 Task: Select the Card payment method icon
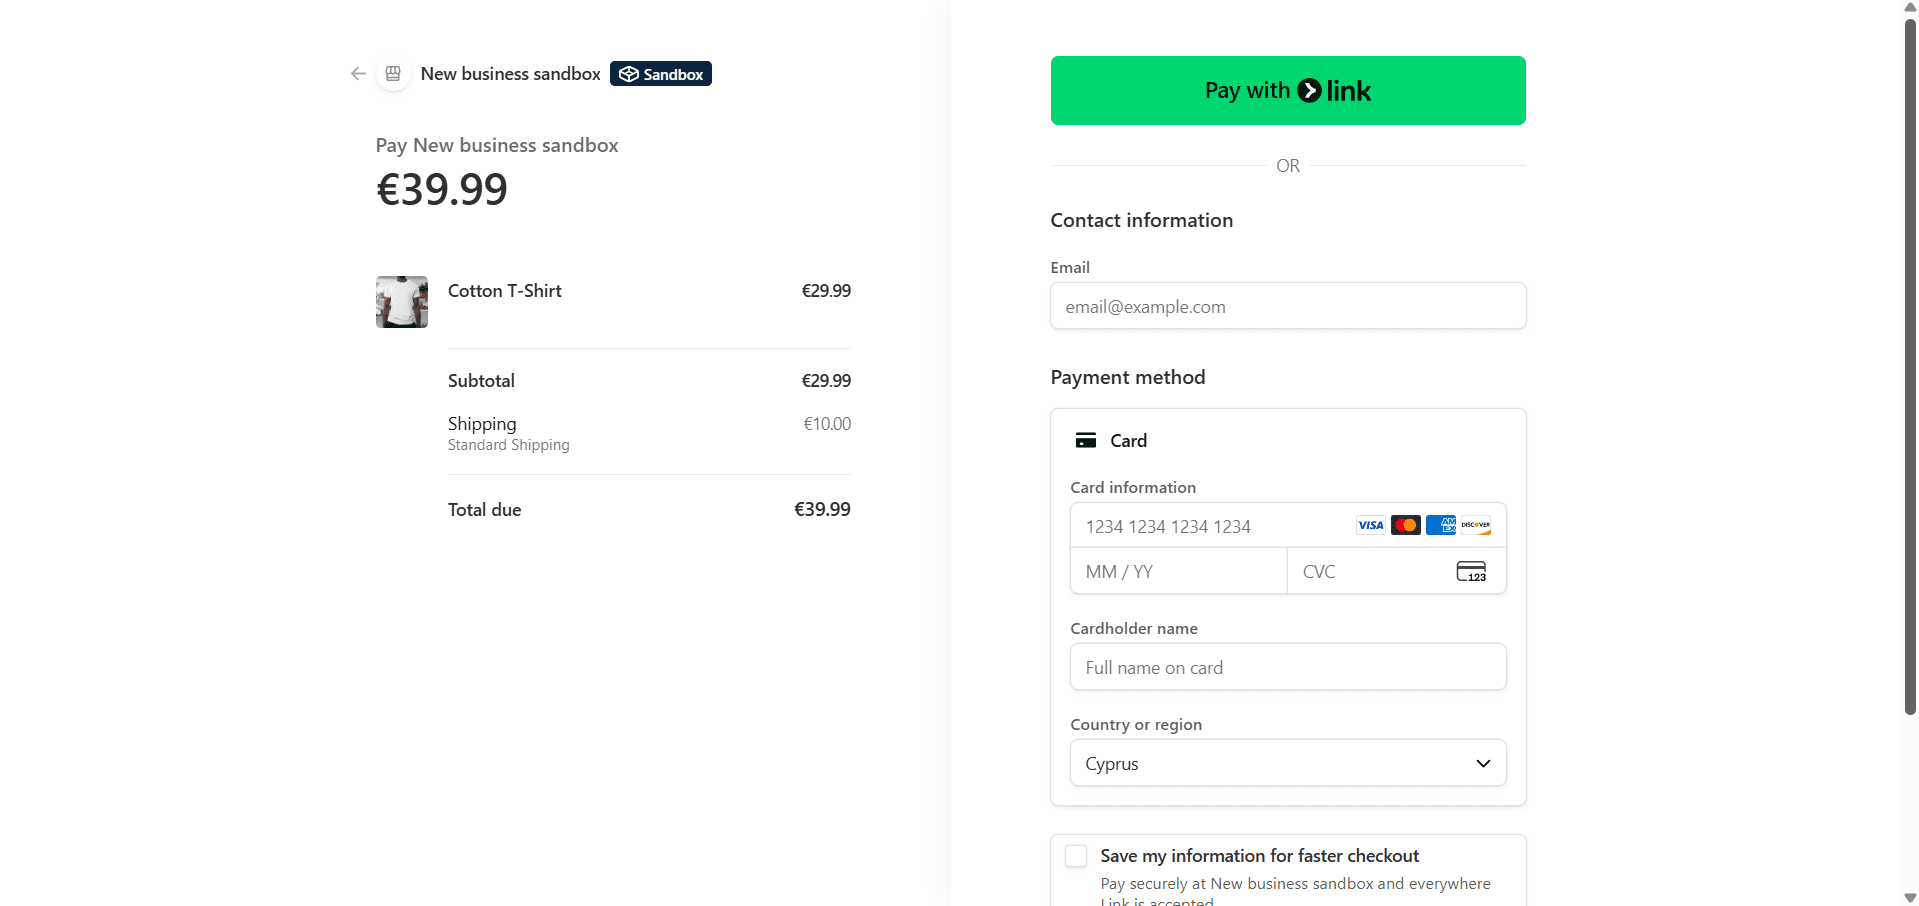(x=1085, y=440)
